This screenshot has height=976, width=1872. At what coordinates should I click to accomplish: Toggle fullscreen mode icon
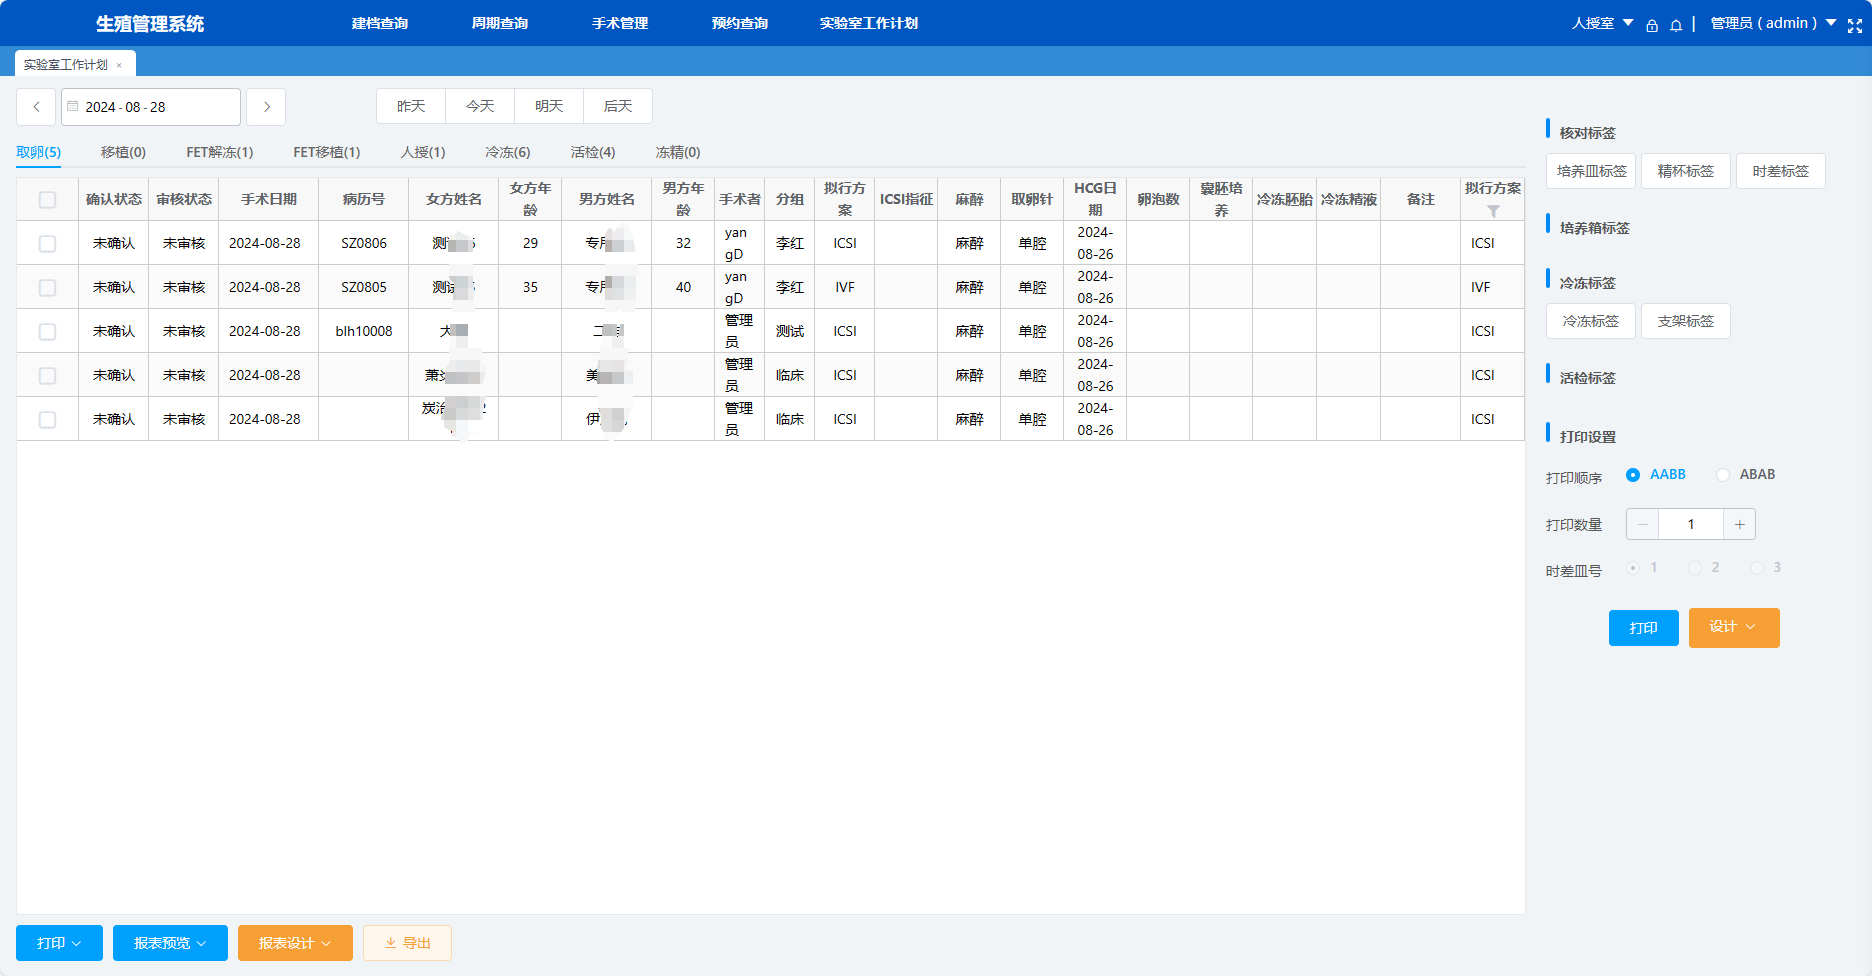[1855, 26]
